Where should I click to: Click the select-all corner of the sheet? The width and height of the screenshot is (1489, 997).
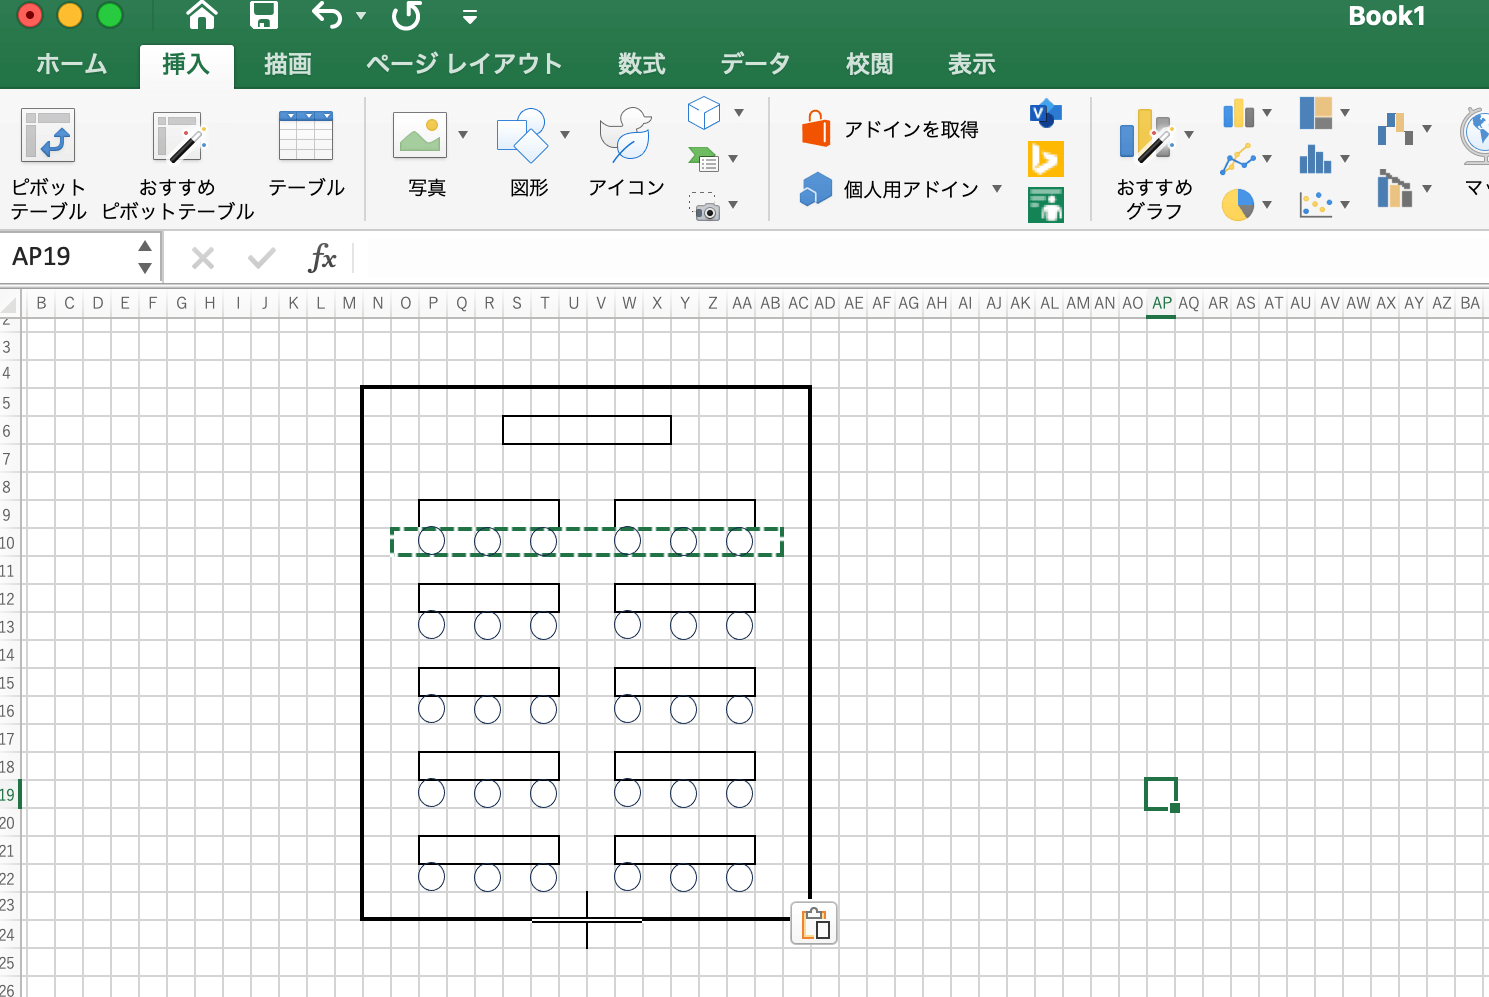[11, 303]
